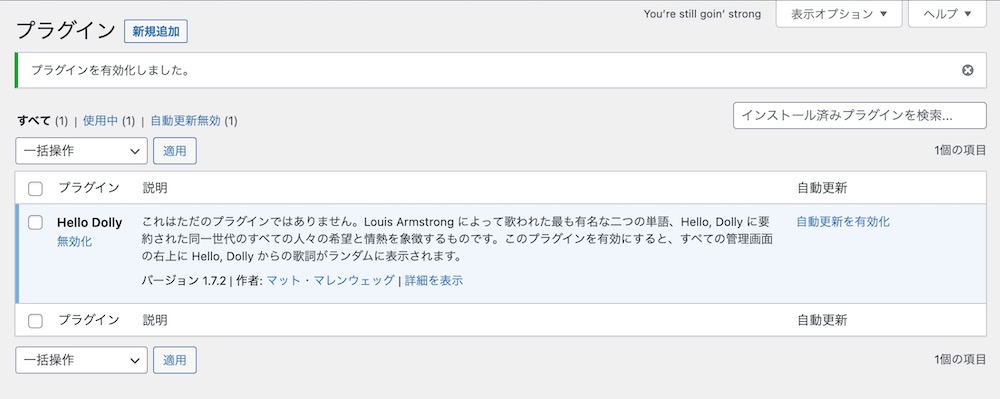
Task: Click 自動更新を有効化 link
Action: click(843, 222)
